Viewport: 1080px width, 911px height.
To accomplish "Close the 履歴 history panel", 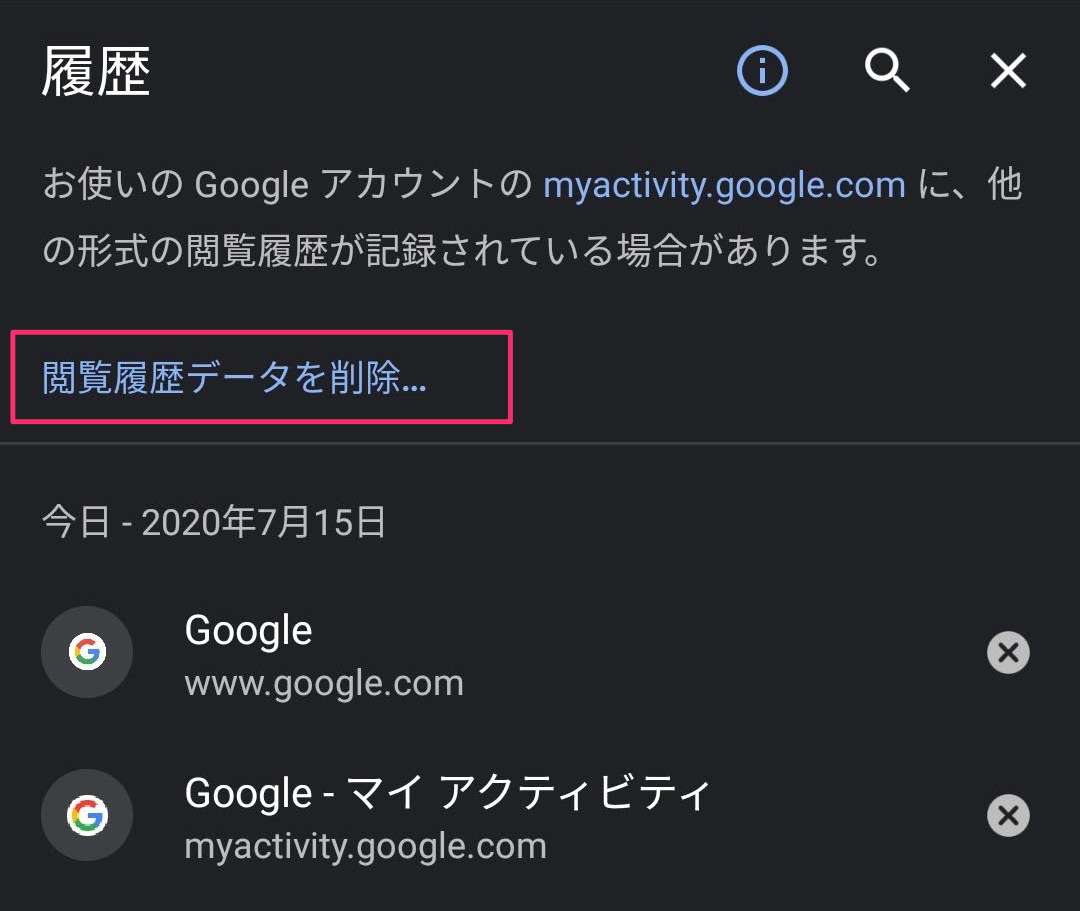I will point(1008,71).
